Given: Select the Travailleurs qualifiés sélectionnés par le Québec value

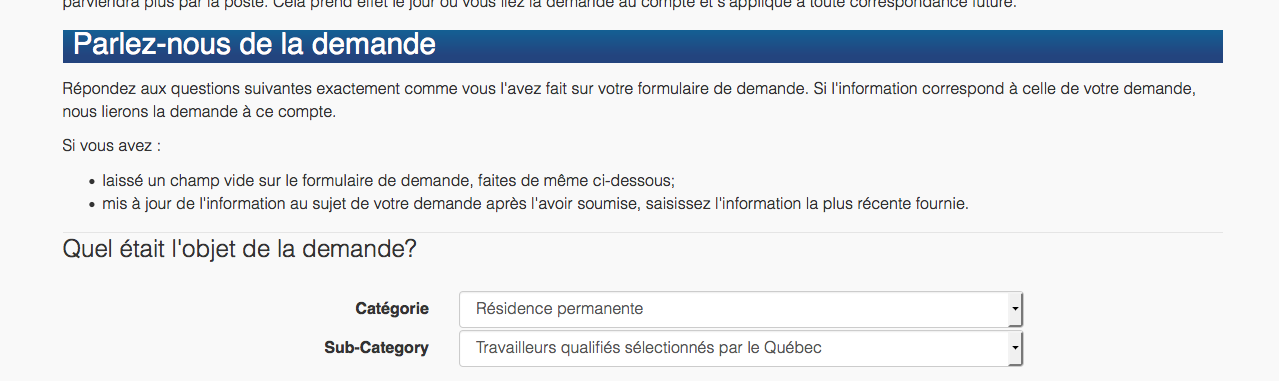Looking at the screenshot, I should click(649, 348).
